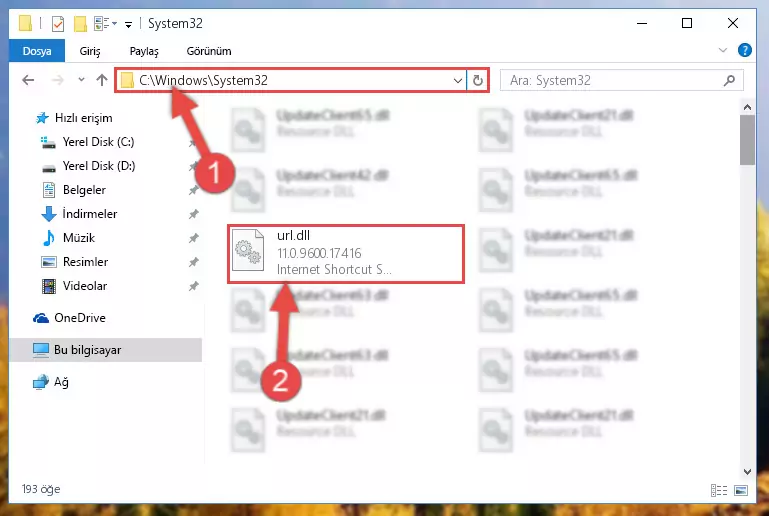Click the pin icon next to Müzik
Screen dimensions: 769x516
[194, 238]
